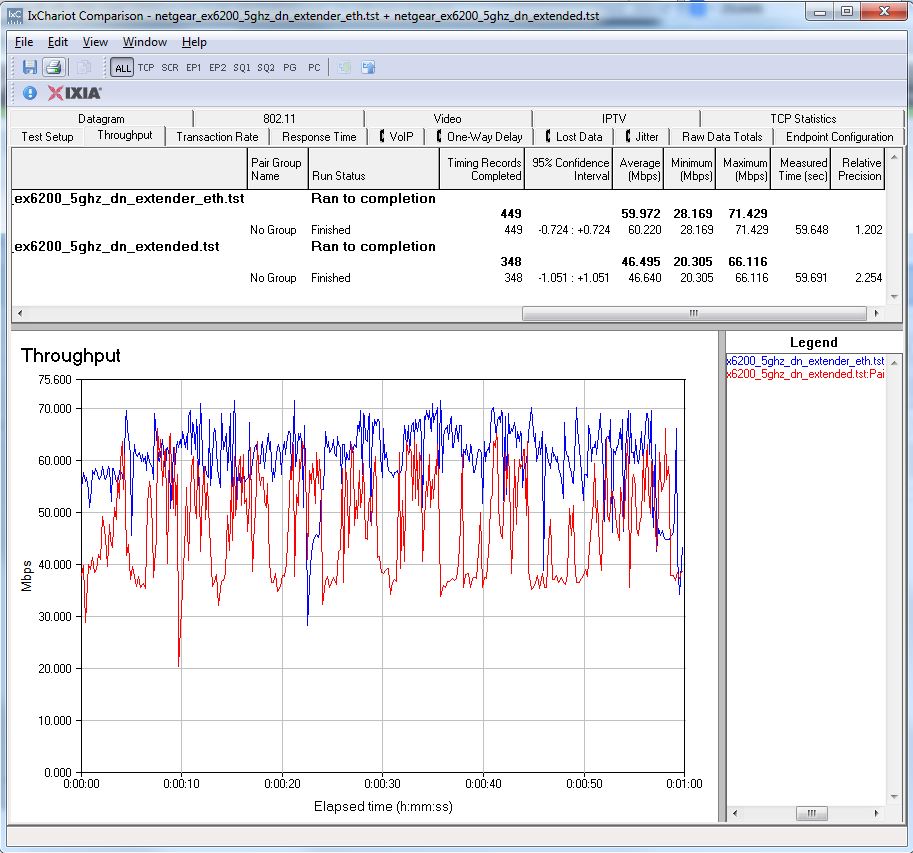Switch to the Datagram tab
The width and height of the screenshot is (913, 853).
pyautogui.click(x=101, y=119)
